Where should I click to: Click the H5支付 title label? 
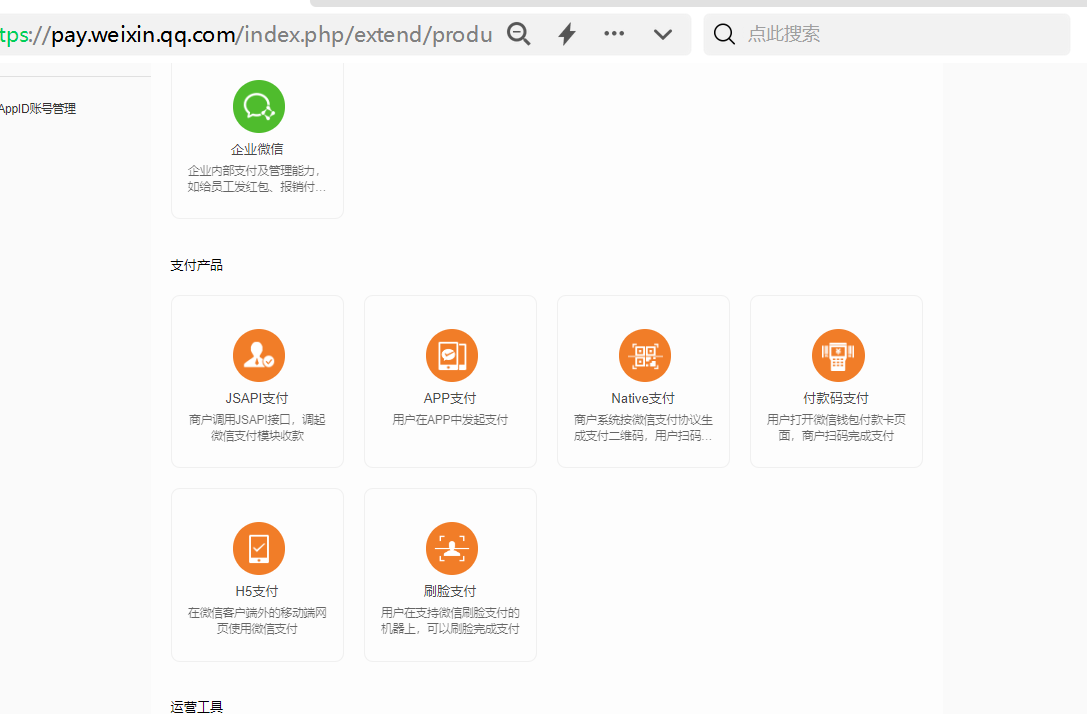(x=257, y=591)
